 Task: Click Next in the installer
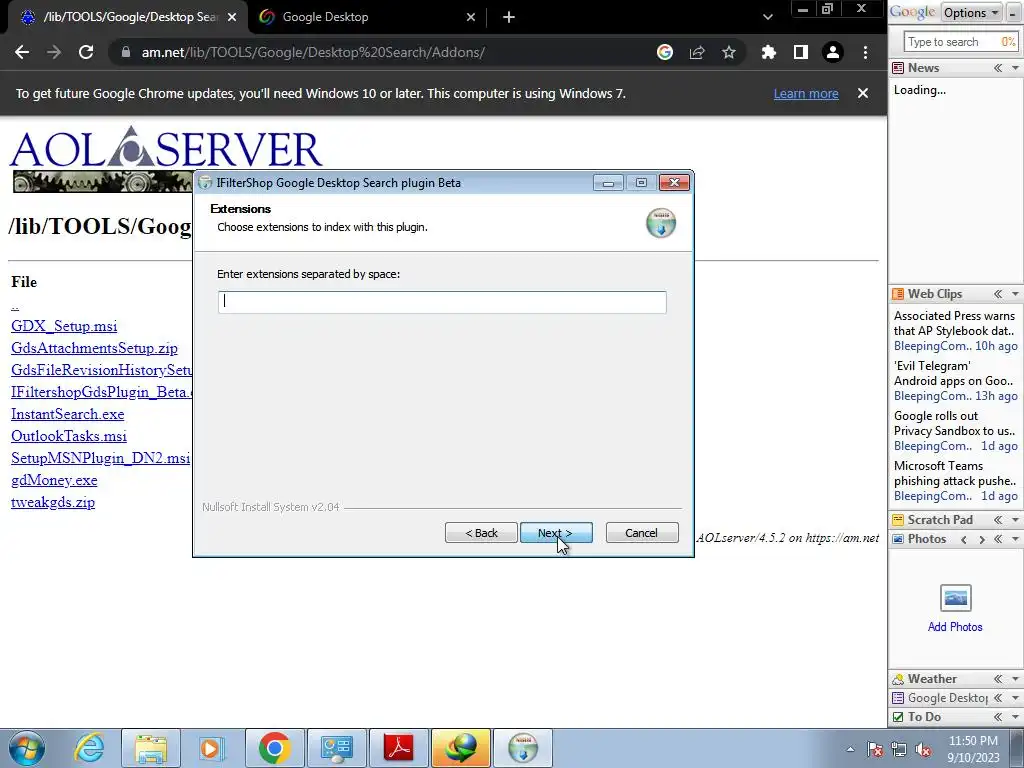click(556, 533)
